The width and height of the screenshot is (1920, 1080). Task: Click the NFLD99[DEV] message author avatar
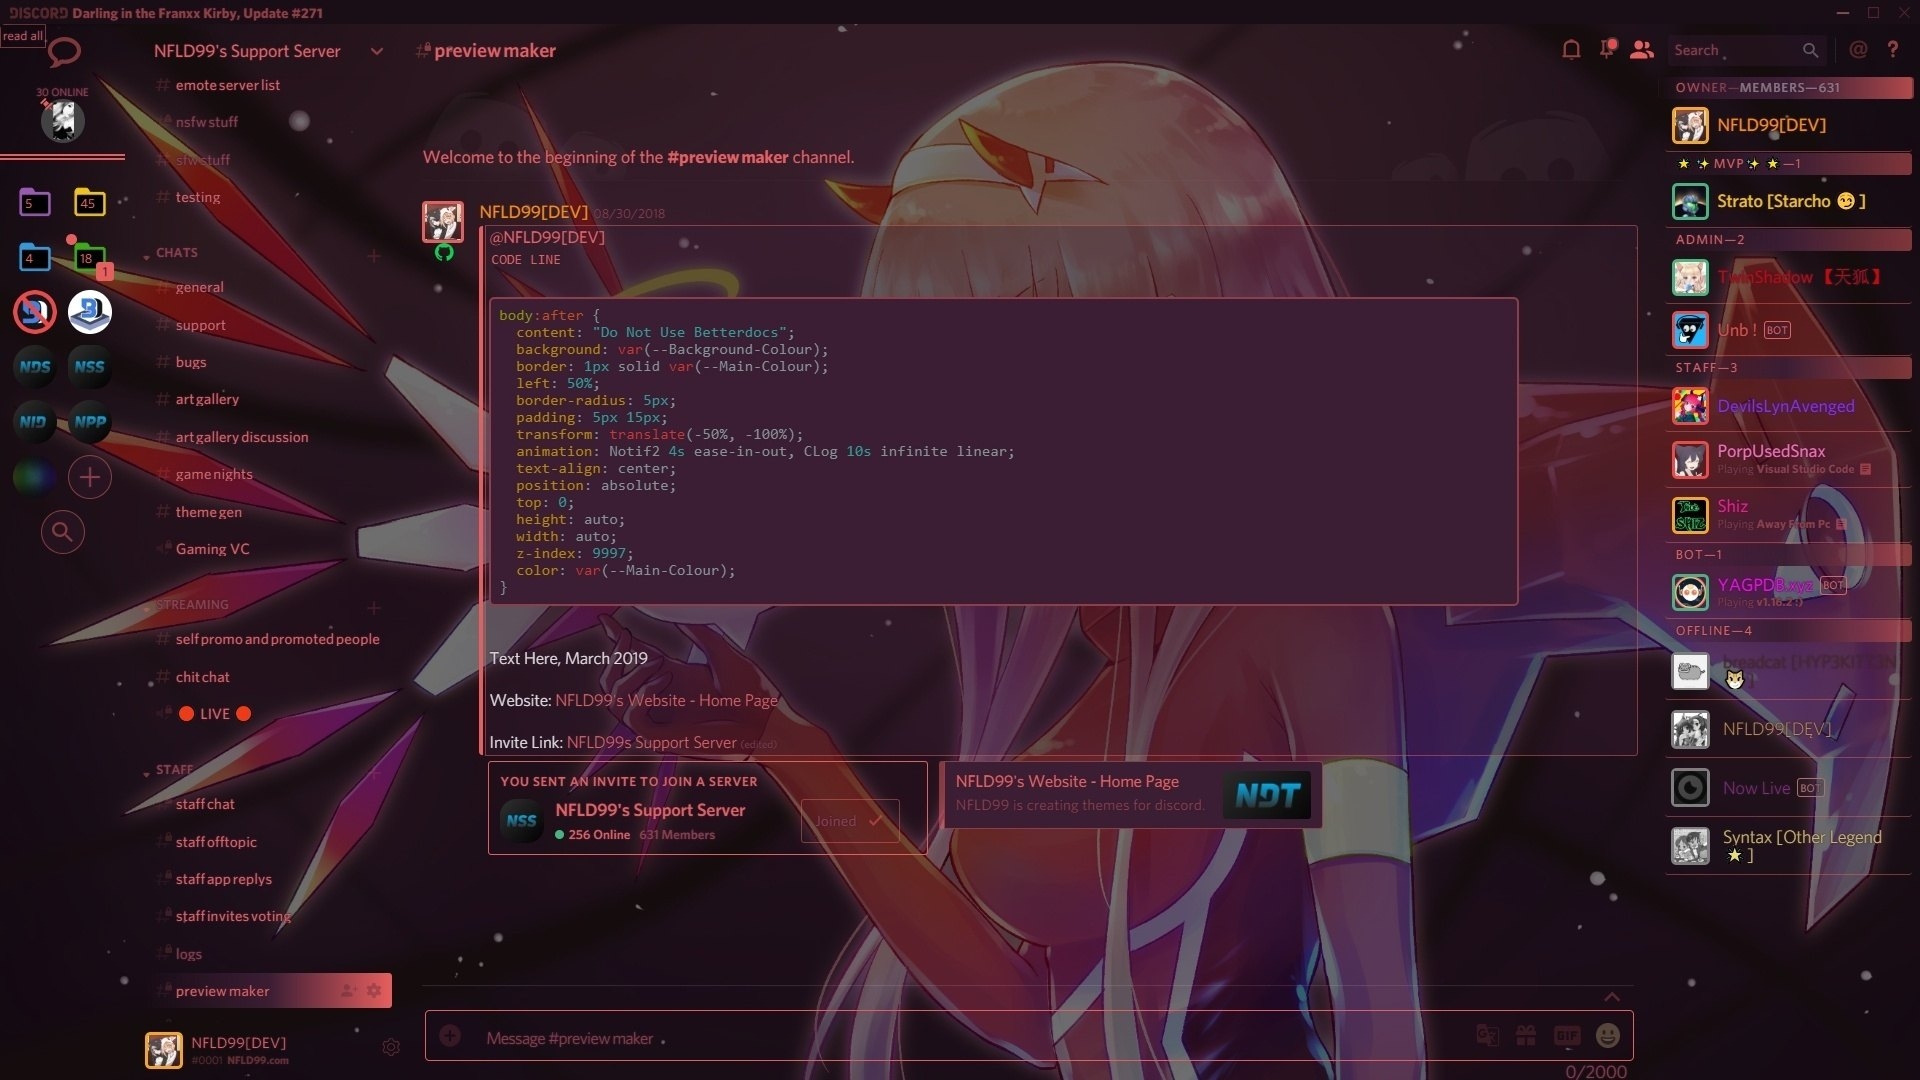[x=443, y=221]
